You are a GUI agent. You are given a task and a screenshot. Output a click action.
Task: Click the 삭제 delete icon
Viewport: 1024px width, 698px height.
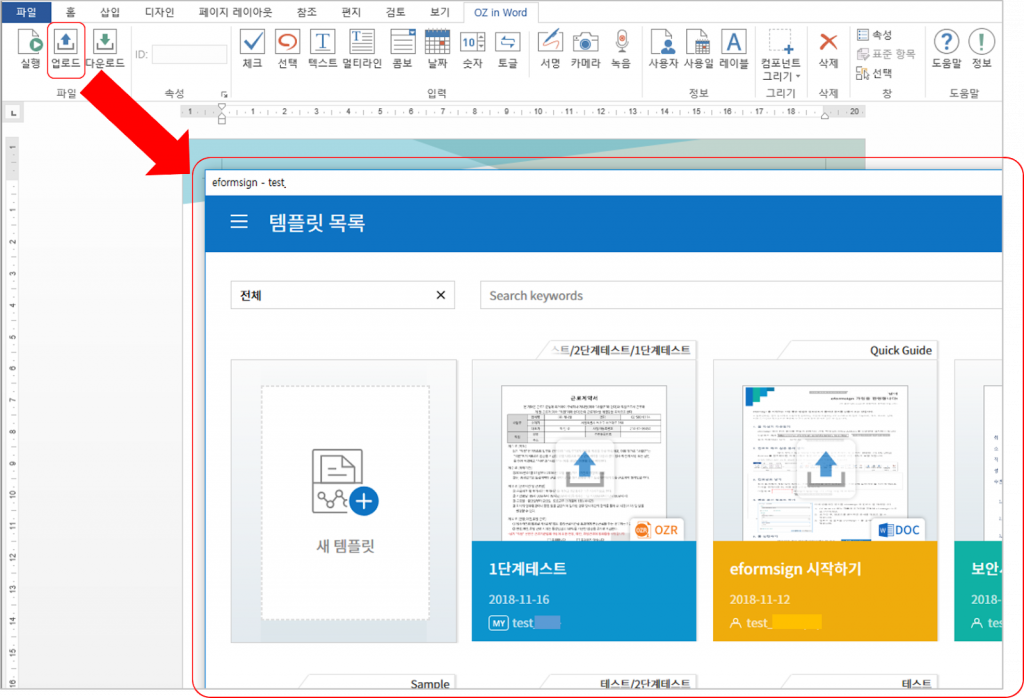click(x=828, y=49)
